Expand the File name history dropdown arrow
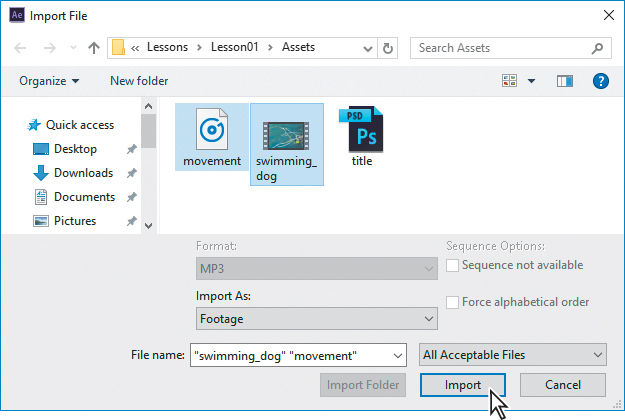 click(x=397, y=355)
